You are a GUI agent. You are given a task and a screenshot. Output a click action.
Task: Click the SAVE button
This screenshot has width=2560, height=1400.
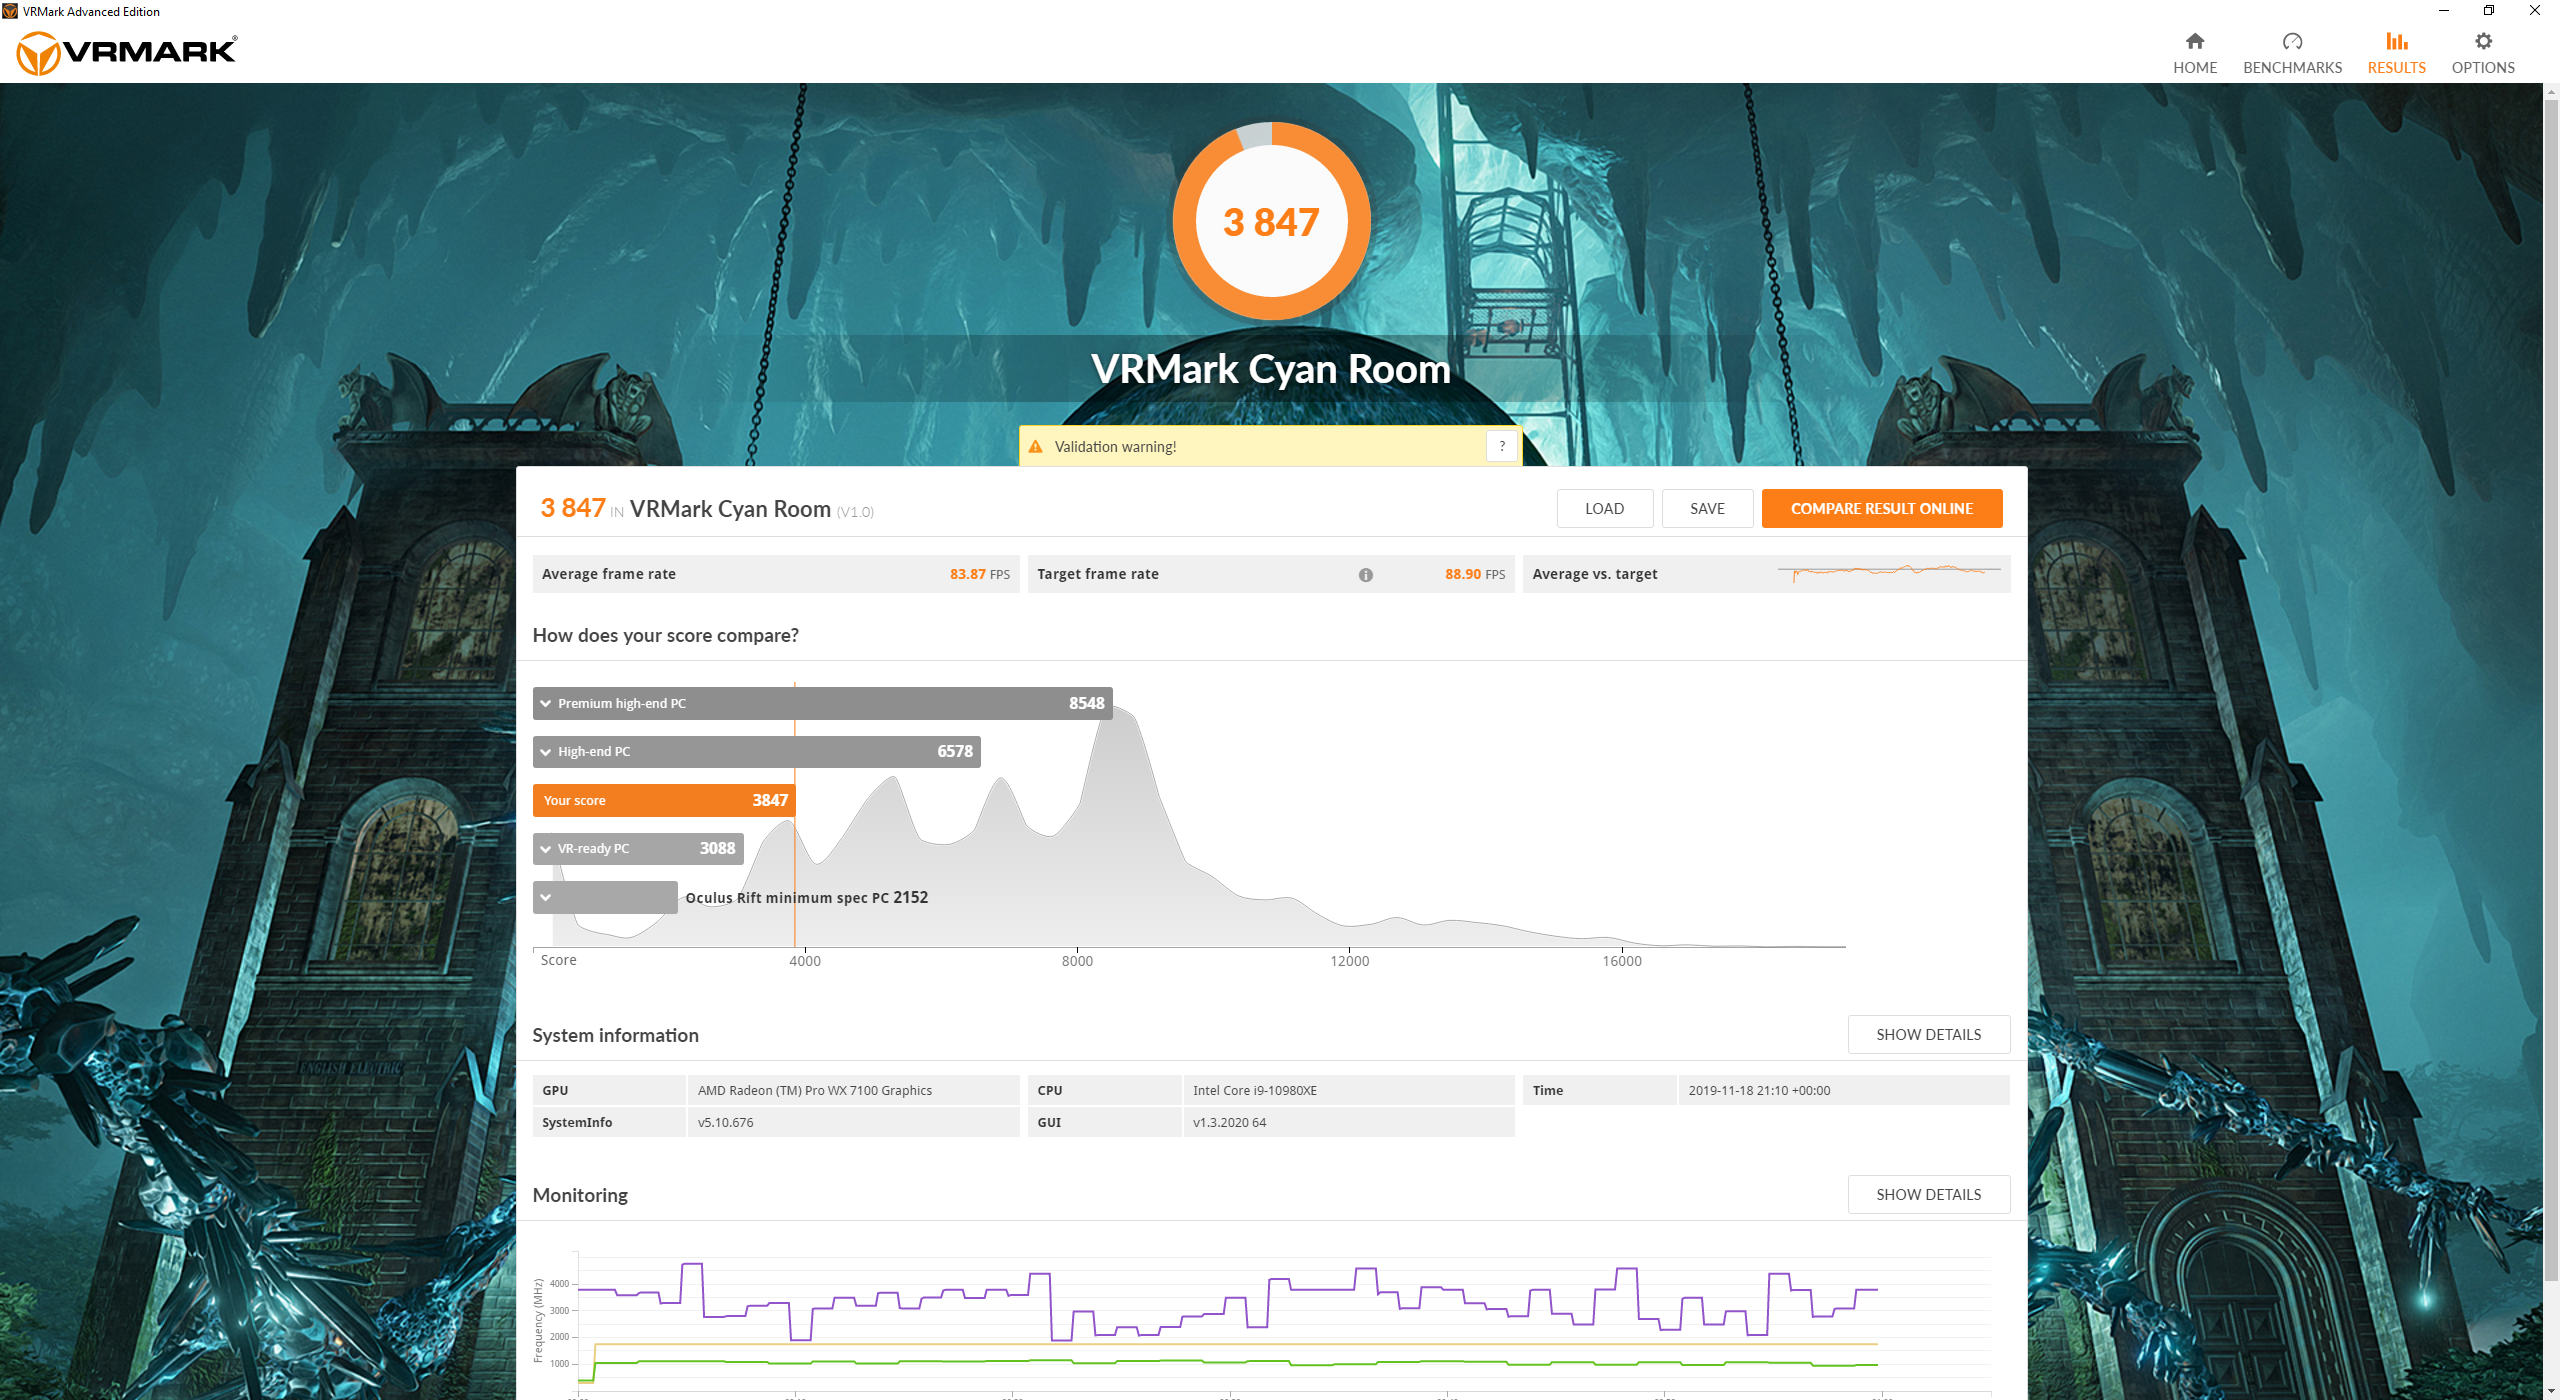click(1706, 509)
